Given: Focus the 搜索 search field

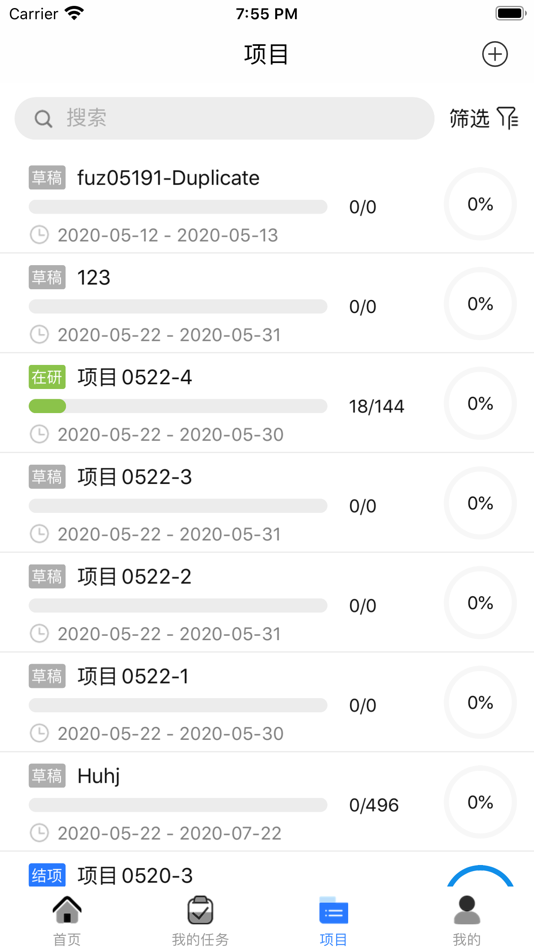Looking at the screenshot, I should pyautogui.click(x=224, y=119).
